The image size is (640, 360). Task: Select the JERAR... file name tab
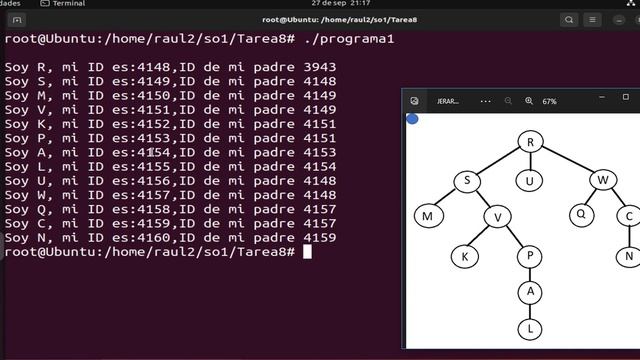[x=448, y=102]
